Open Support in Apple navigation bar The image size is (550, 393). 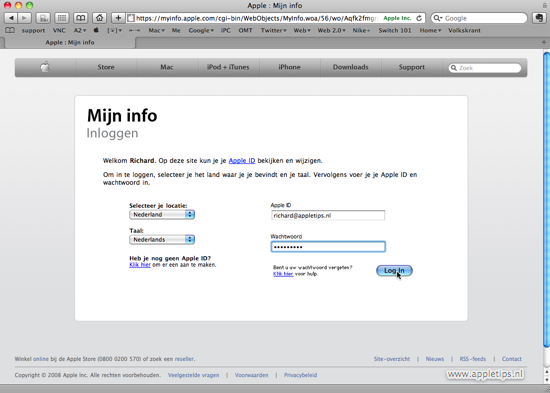(411, 67)
